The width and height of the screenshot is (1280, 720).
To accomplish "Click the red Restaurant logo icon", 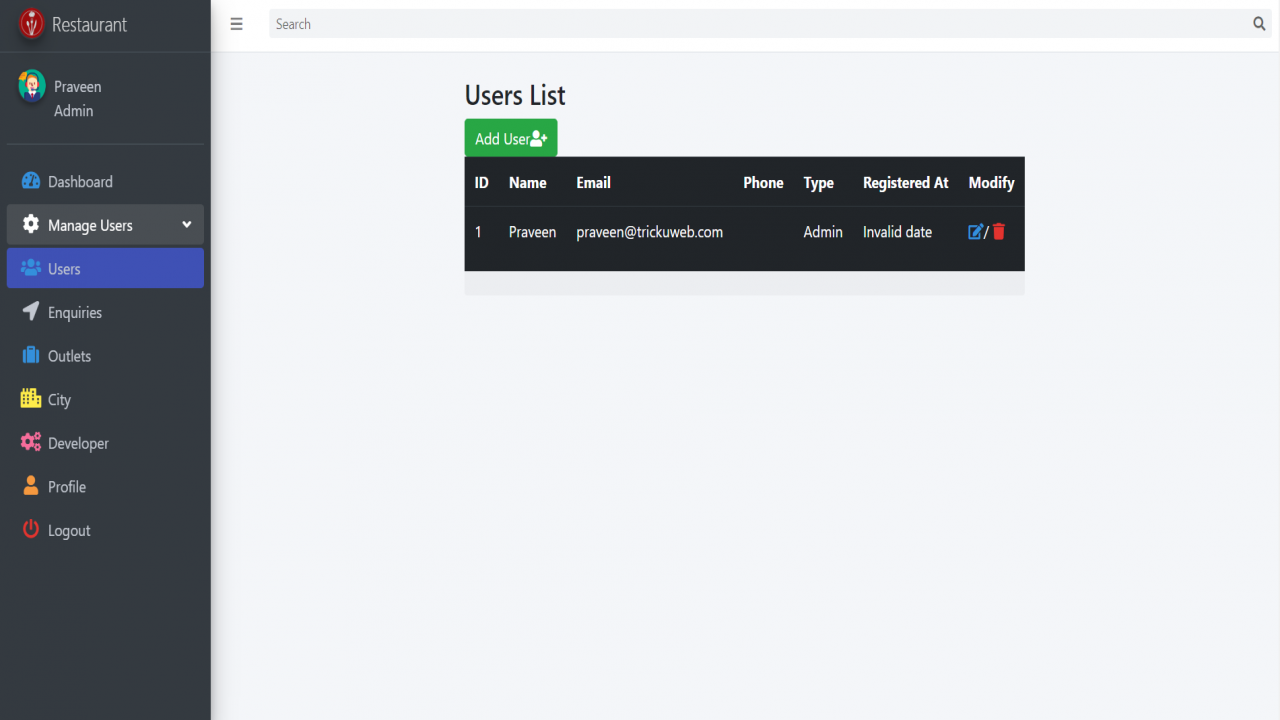I will point(32,23).
